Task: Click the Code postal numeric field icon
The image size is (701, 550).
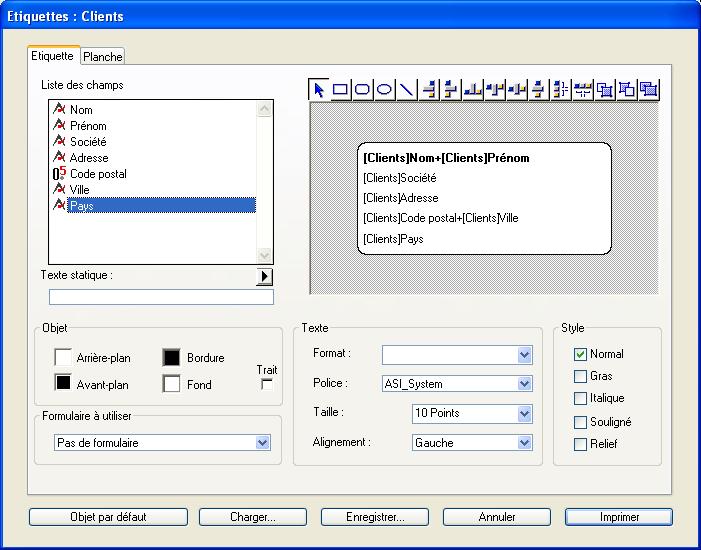Action: point(58,174)
